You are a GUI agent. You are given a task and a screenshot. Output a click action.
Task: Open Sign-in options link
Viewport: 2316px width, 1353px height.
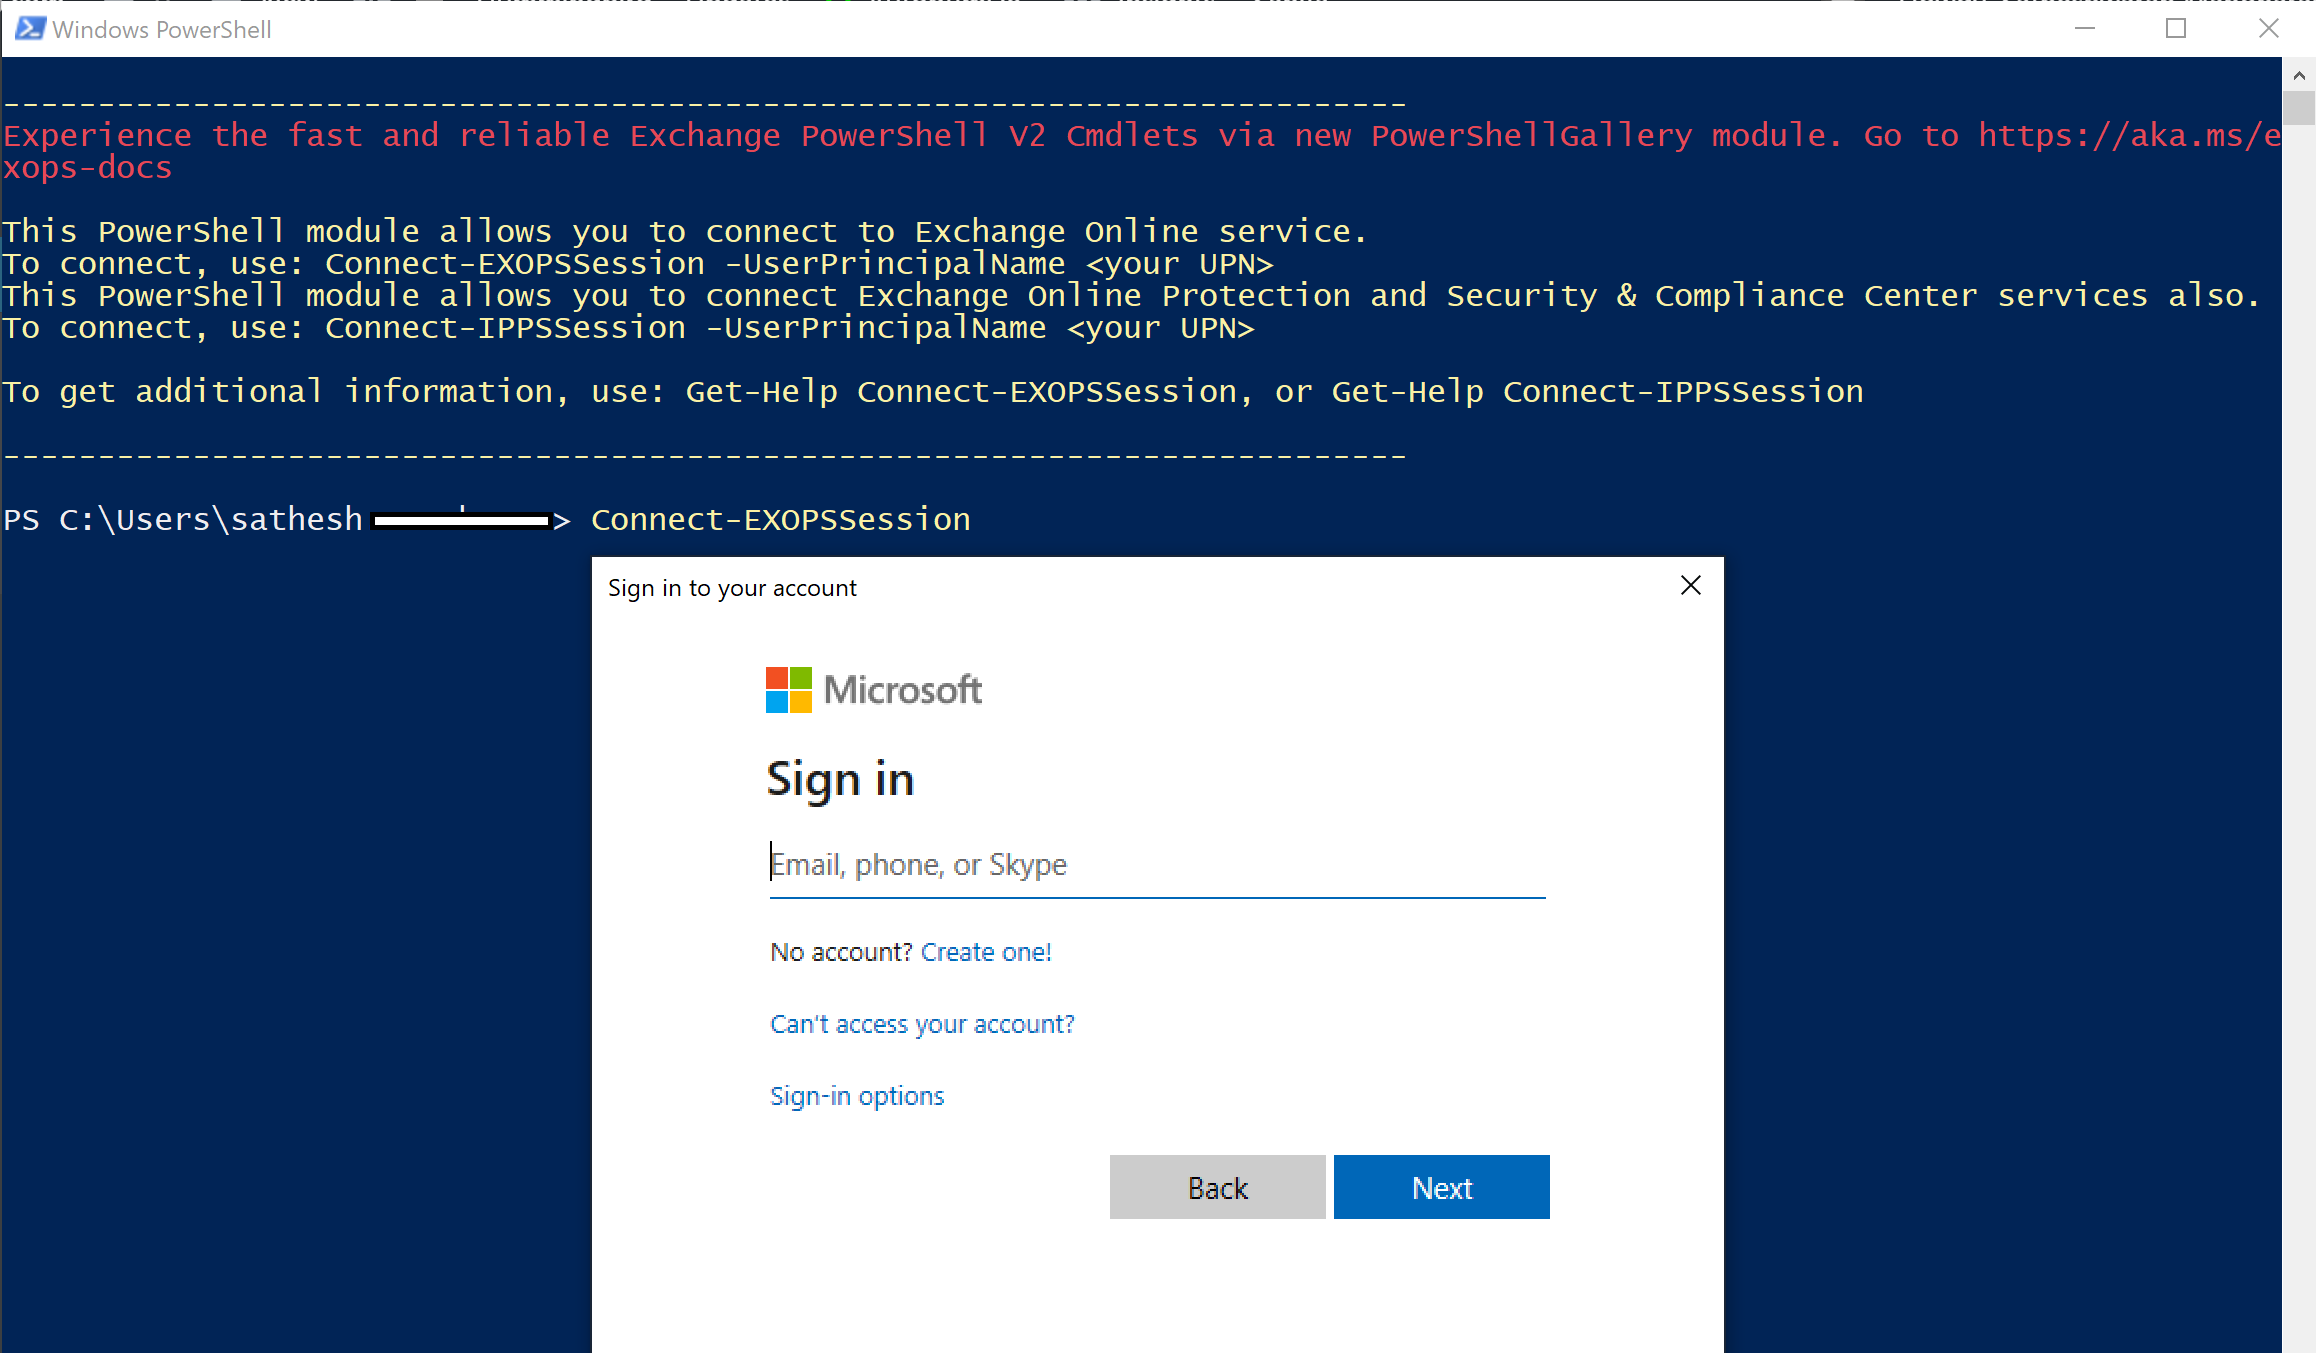point(857,1096)
